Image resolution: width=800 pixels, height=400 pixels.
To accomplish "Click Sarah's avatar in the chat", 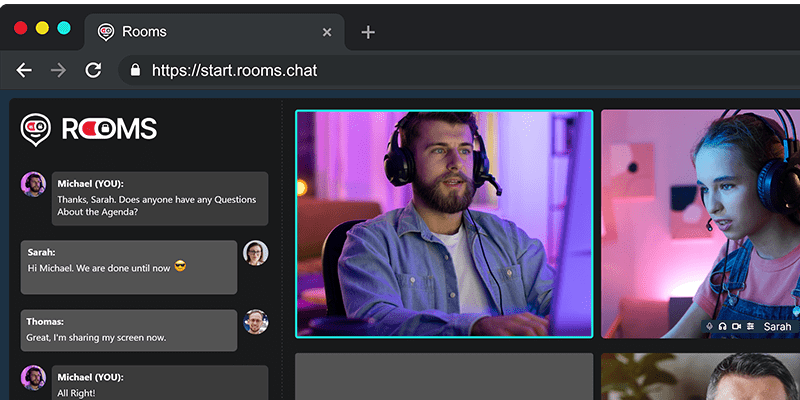I will tap(255, 253).
